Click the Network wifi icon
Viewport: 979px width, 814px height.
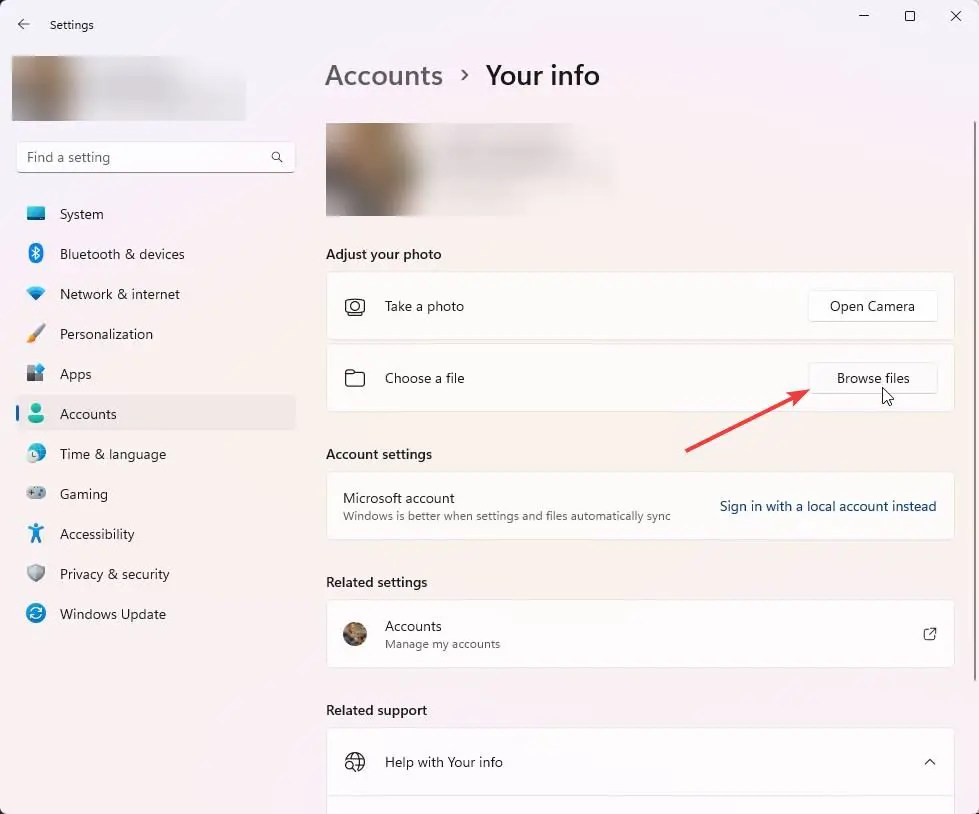pos(36,293)
